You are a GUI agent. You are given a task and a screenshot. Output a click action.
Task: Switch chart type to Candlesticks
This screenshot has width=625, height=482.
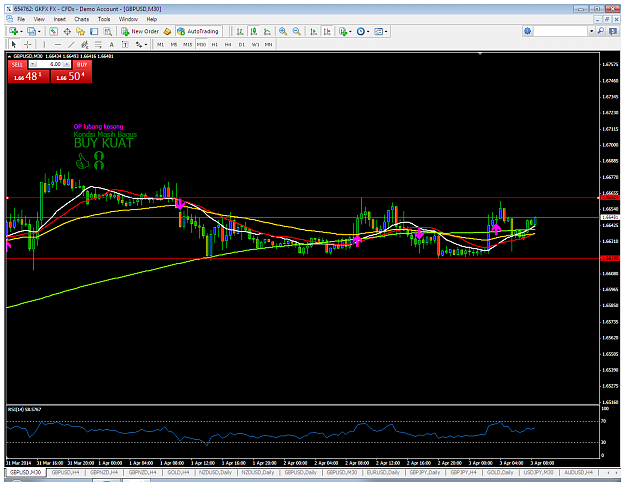click(254, 31)
